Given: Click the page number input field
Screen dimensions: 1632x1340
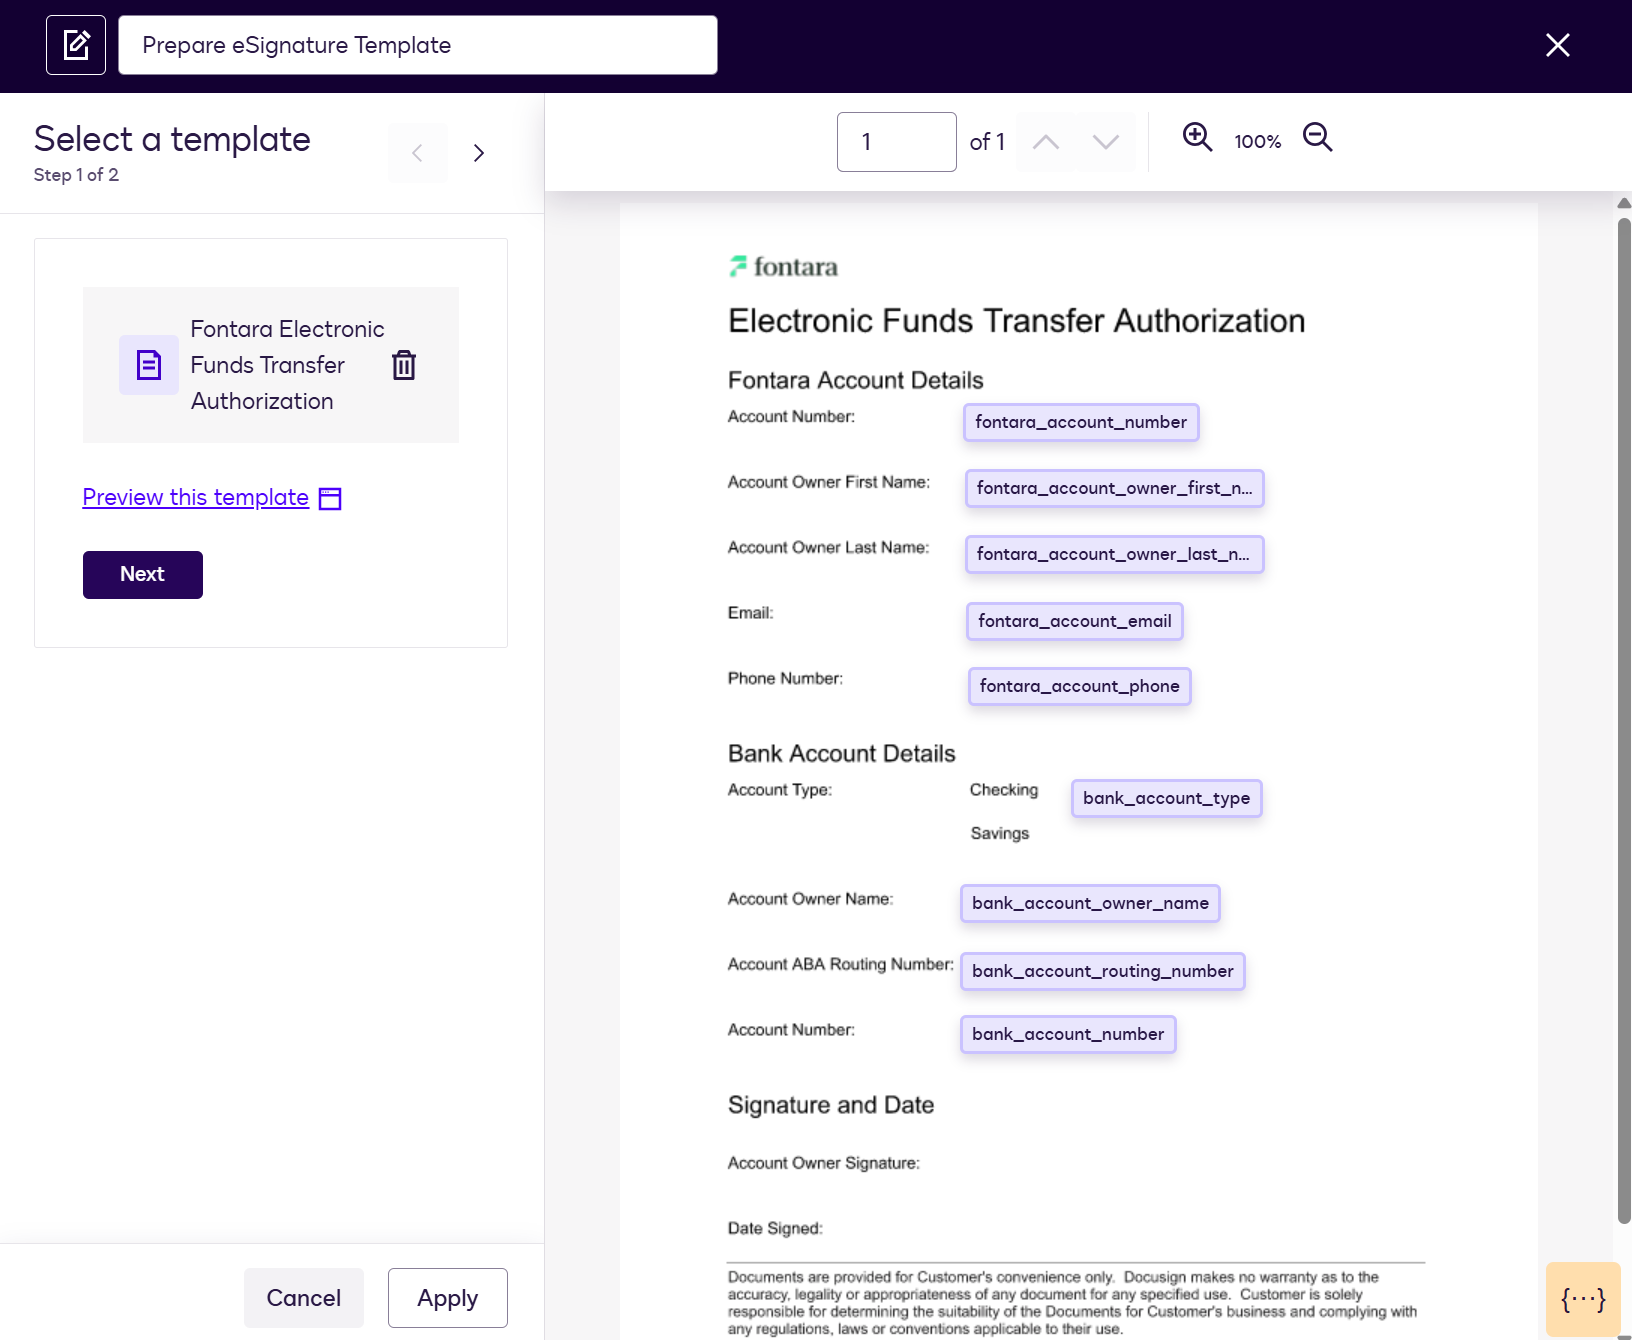Looking at the screenshot, I should [x=897, y=142].
